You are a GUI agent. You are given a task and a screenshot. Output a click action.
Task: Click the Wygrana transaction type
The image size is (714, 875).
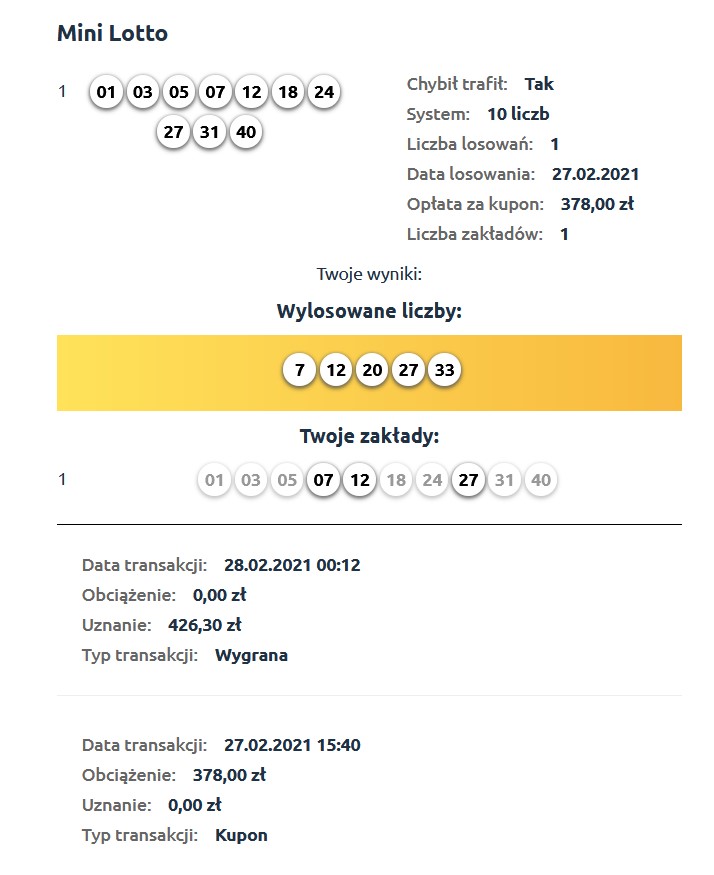pyautogui.click(x=251, y=655)
